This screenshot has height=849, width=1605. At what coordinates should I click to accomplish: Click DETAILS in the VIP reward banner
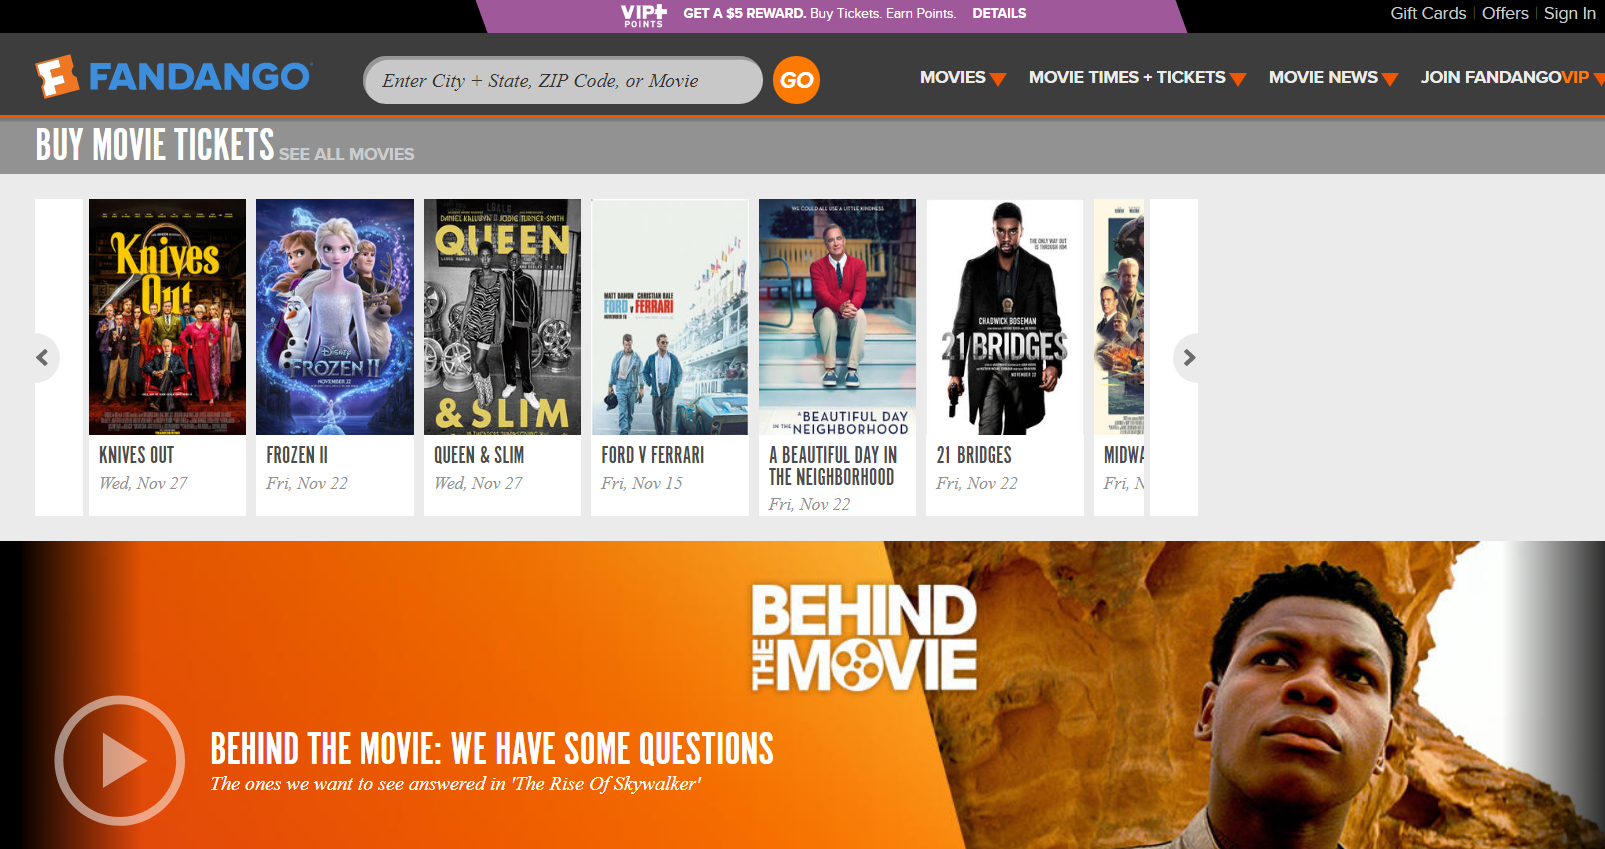tap(999, 13)
